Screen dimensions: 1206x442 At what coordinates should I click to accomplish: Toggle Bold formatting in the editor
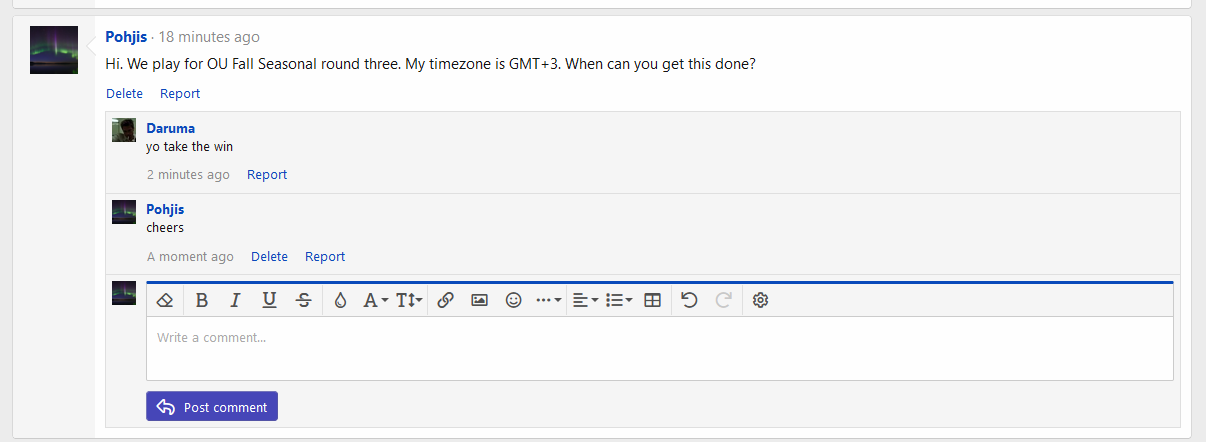point(202,300)
